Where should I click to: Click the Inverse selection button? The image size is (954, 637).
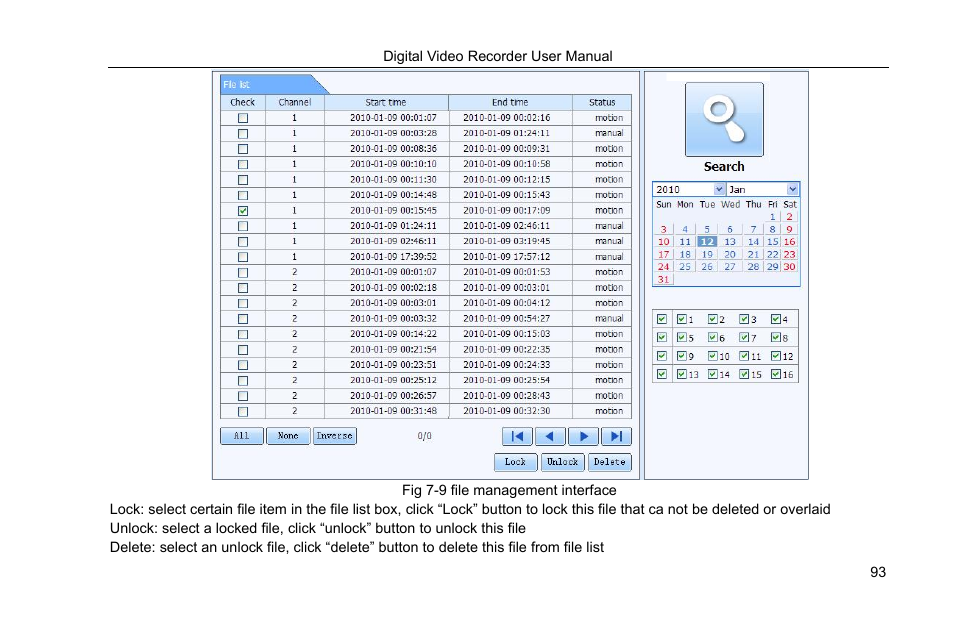(x=335, y=436)
